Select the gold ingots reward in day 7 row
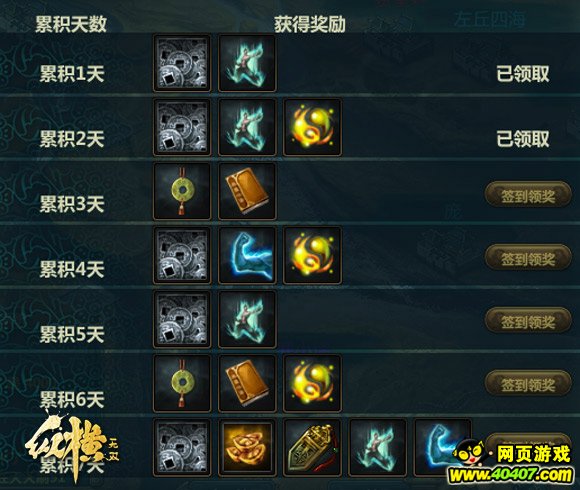Viewport: 580px width, 490px height. coord(247,447)
